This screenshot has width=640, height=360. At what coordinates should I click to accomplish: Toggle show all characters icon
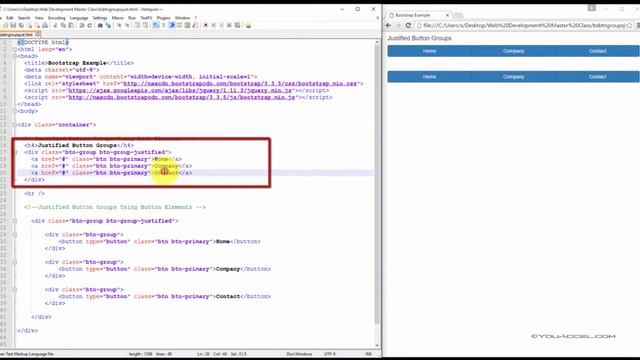tap(164, 25)
